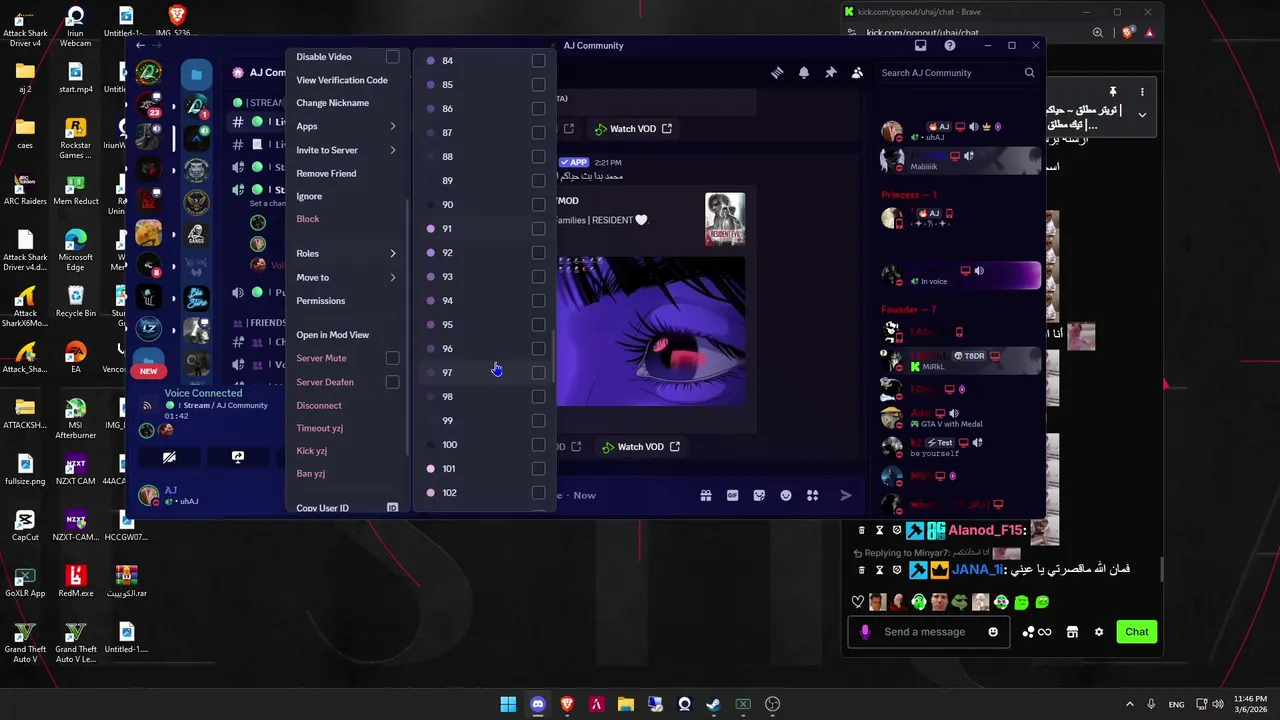1280x720 pixels.
Task: Open the purple eye image
Action: coord(651,332)
